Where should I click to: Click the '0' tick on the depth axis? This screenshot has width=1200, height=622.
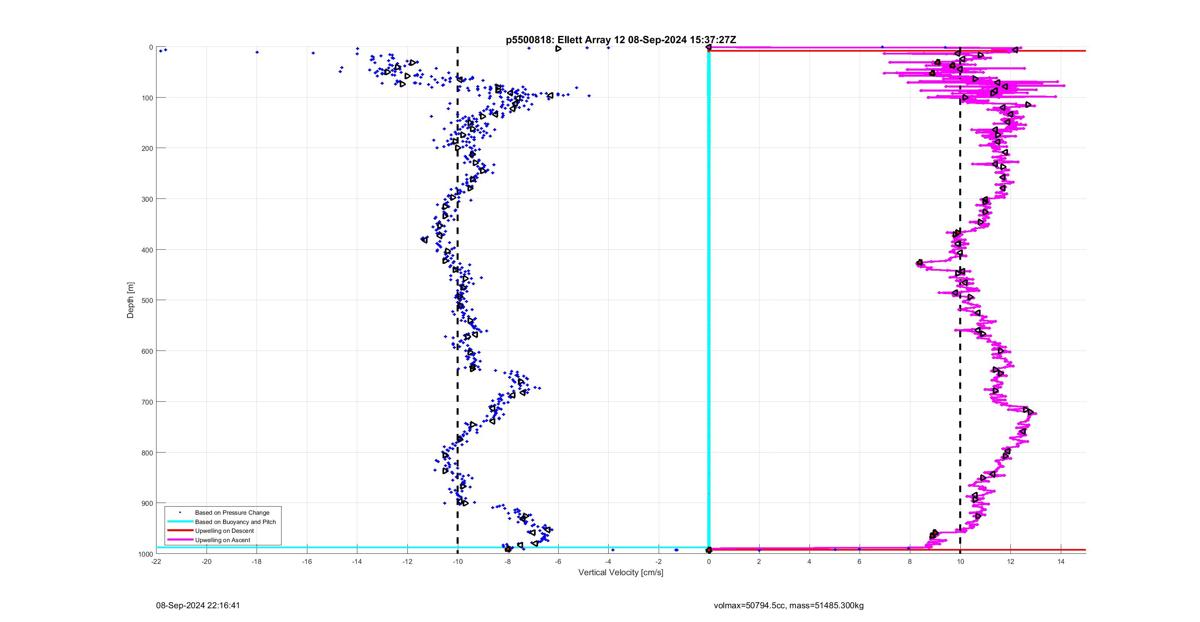[151, 47]
